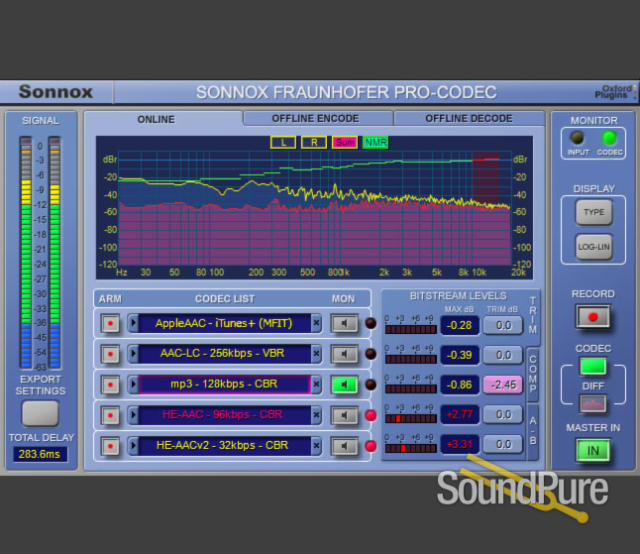The width and height of the screenshot is (640, 554).
Task: Reset the red clip LED for HE-AAC row
Action: click(x=371, y=416)
